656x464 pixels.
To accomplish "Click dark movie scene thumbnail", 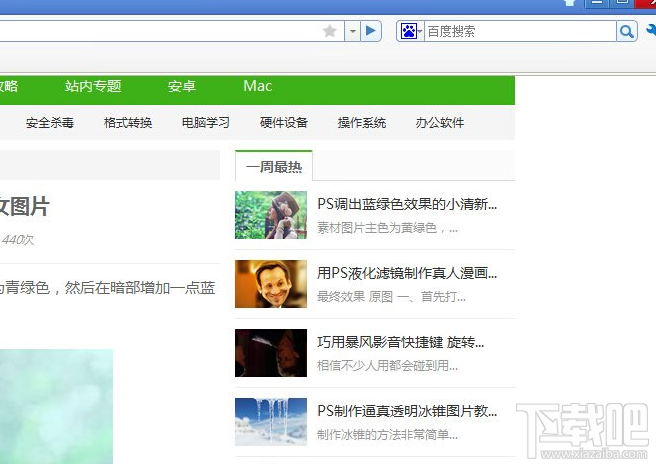I will [271, 353].
